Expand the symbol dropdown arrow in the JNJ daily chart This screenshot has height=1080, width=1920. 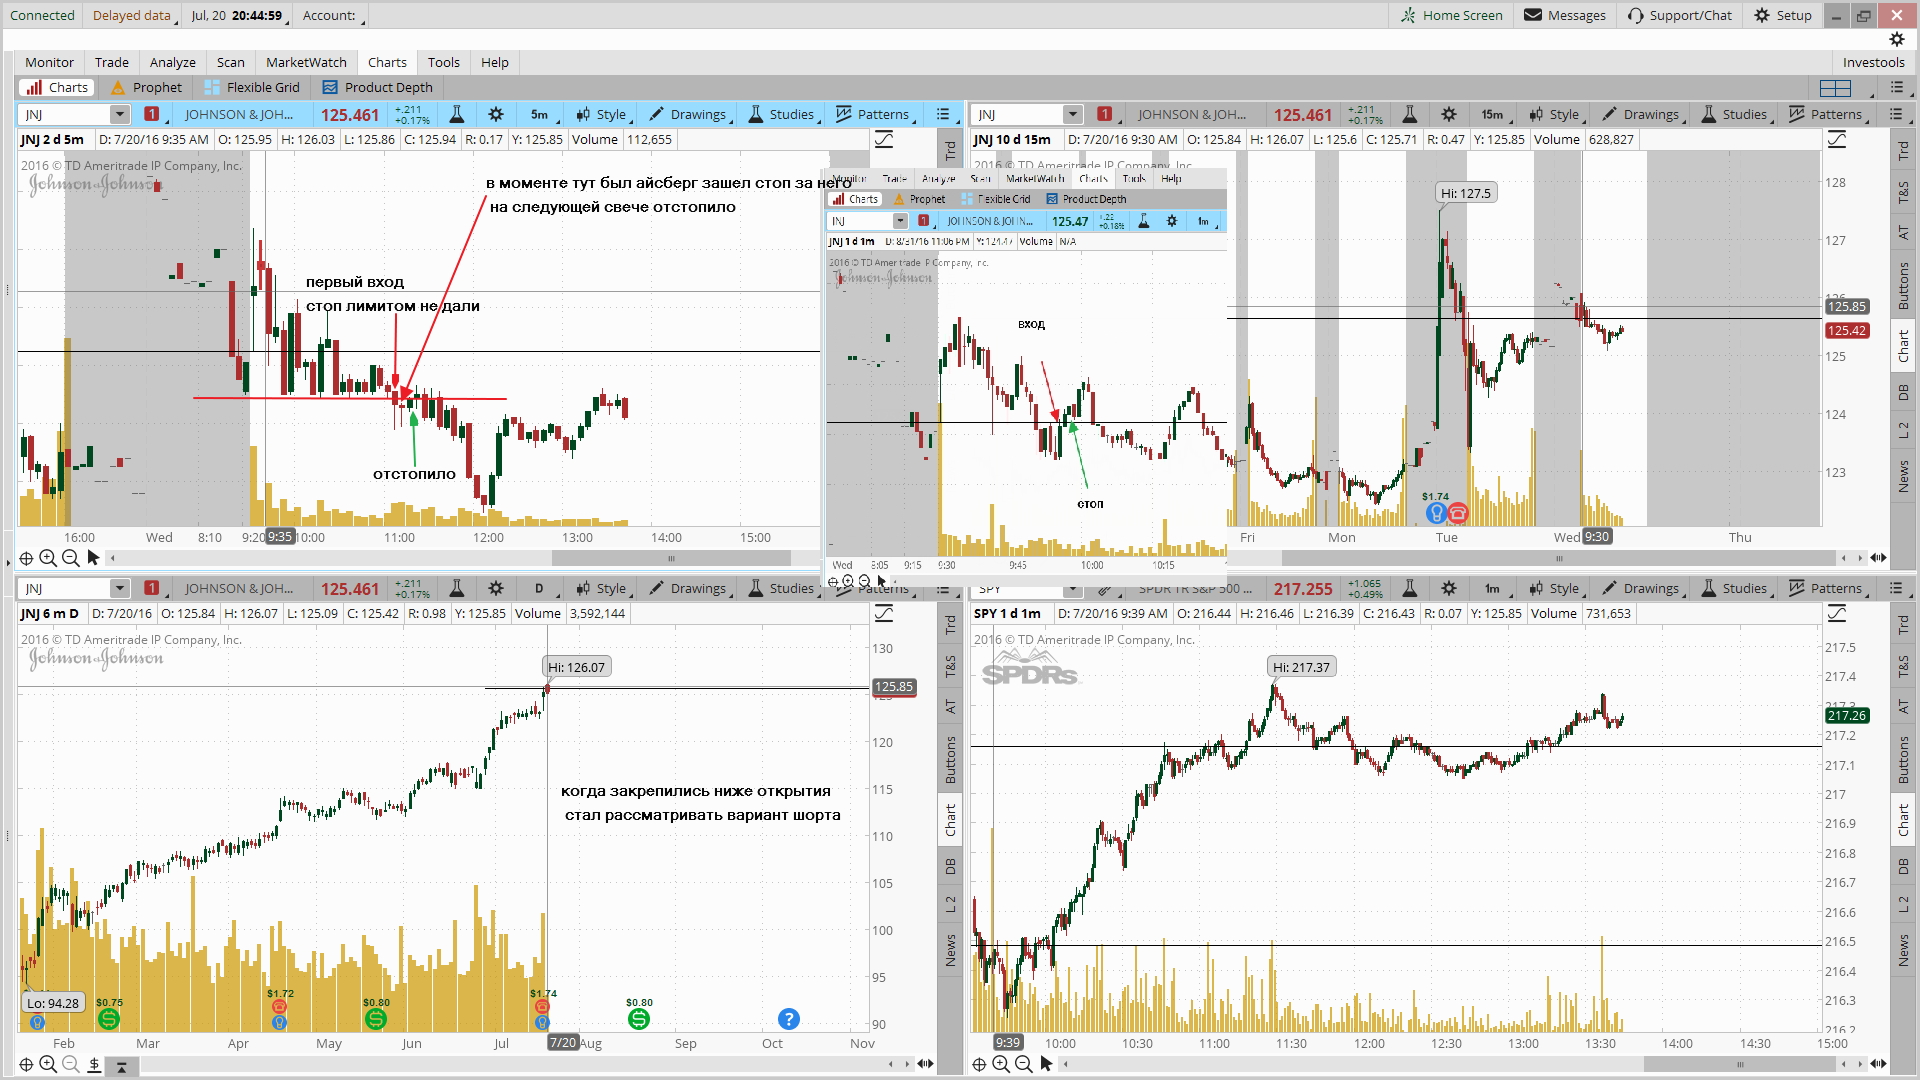click(119, 588)
